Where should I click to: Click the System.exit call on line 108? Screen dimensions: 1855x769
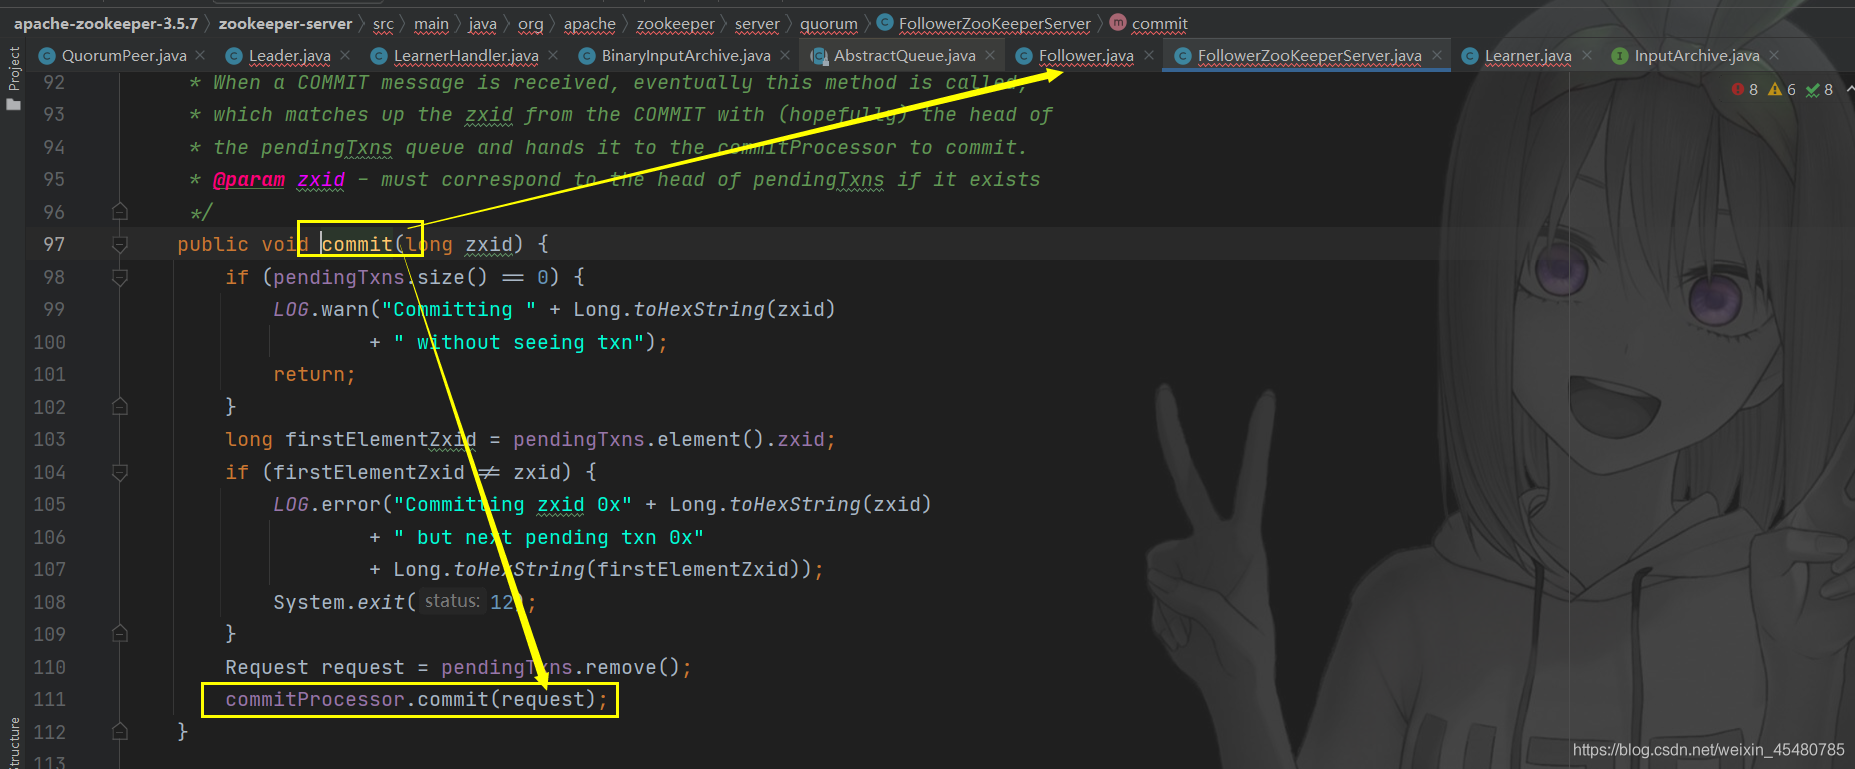pyautogui.click(x=404, y=602)
